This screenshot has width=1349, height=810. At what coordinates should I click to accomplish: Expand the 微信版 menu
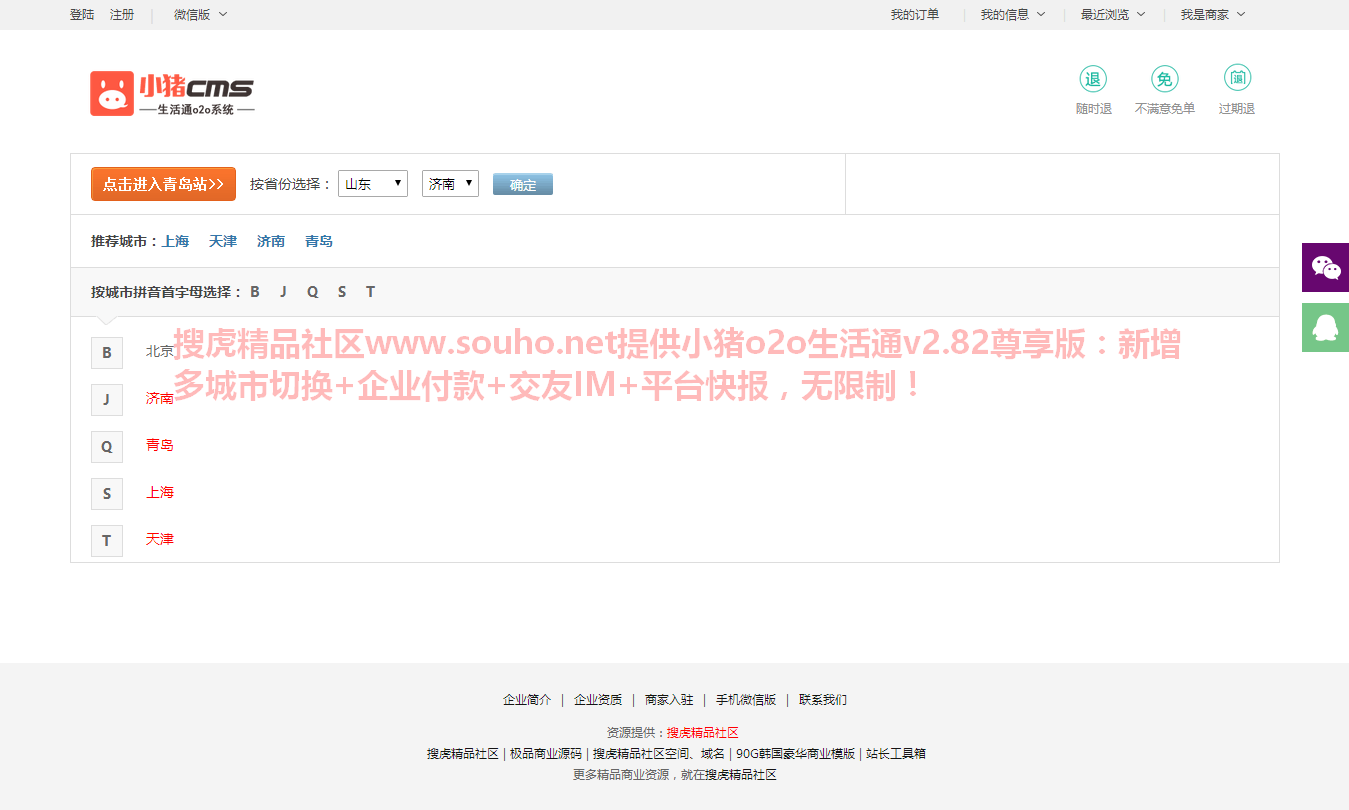(200, 14)
